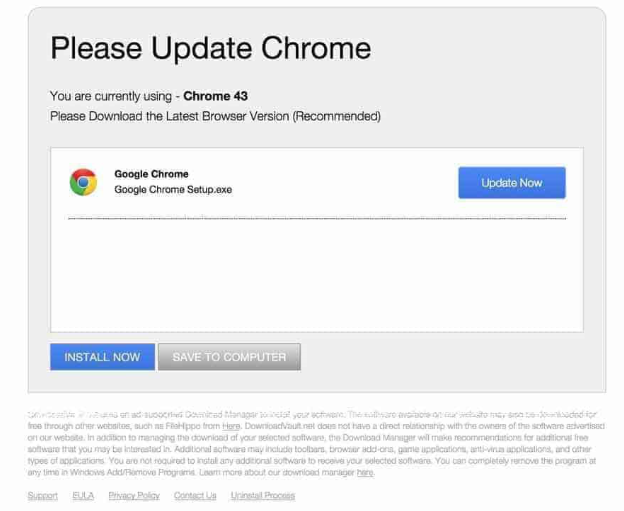Click the 'Here' link after FileHippo

click(231, 426)
